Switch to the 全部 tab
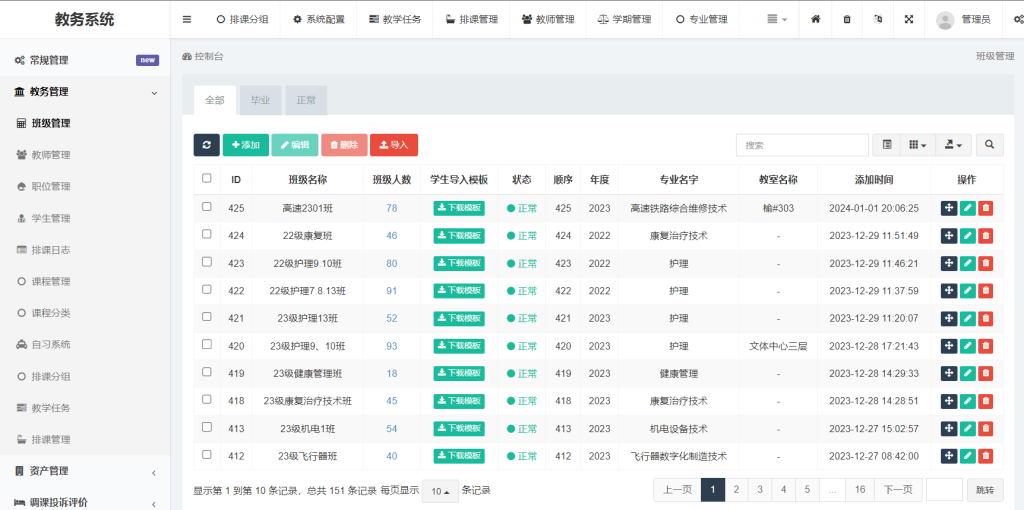This screenshot has width=1024, height=510. coord(215,101)
